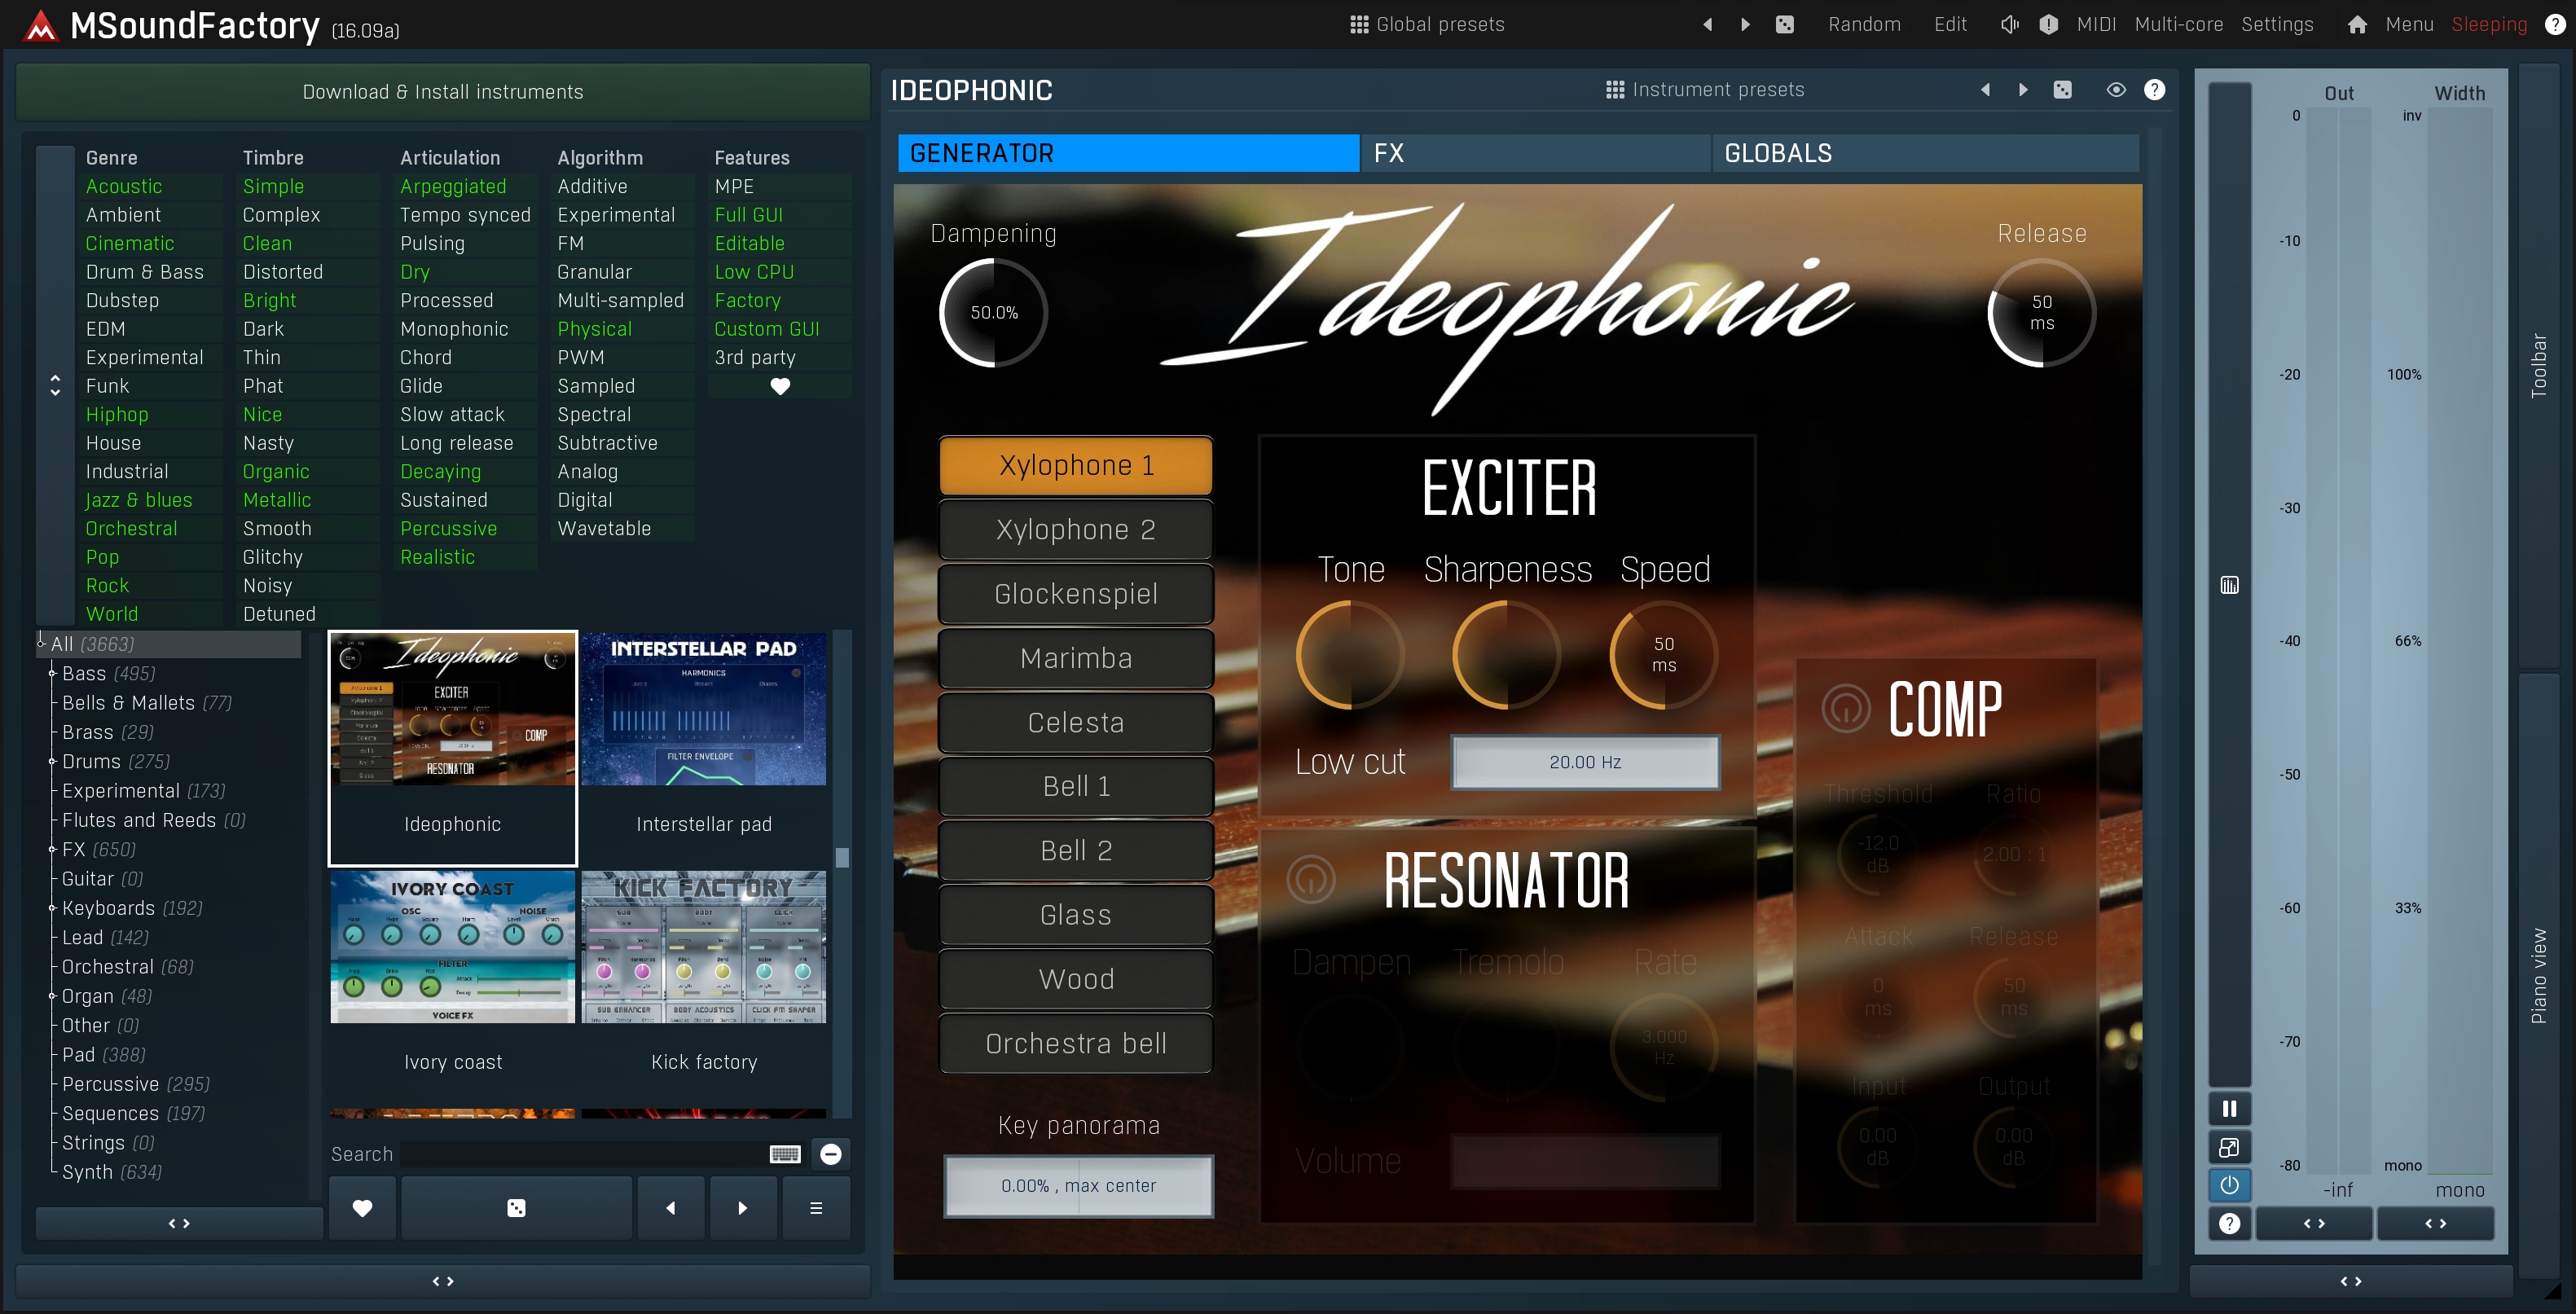Click heart favorites filter under Features
The image size is (2576, 1314).
780,385
